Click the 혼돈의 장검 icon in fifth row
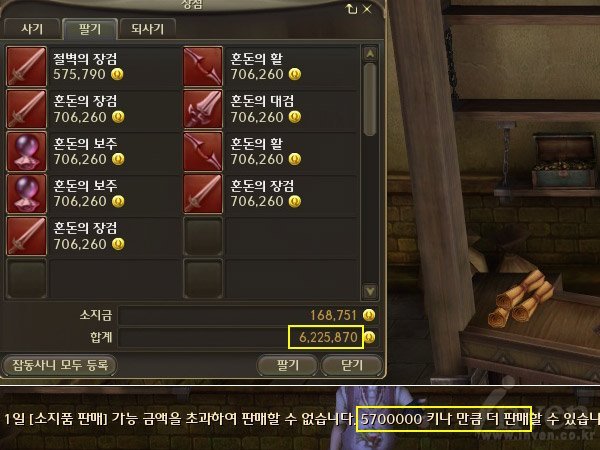The width and height of the screenshot is (600, 450). (x=26, y=236)
